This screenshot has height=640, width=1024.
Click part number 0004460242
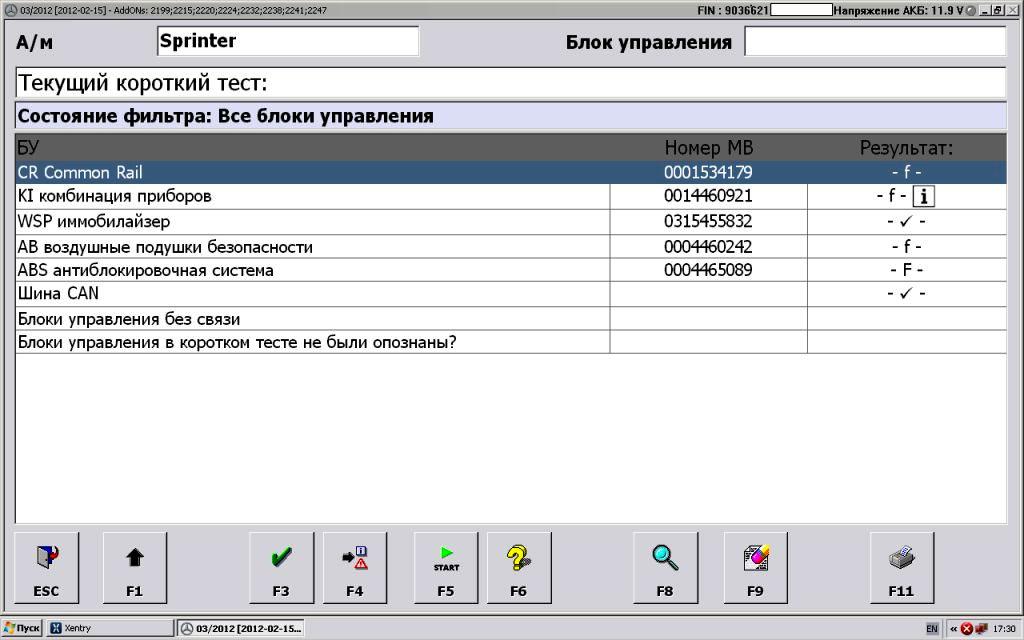pyautogui.click(x=709, y=247)
